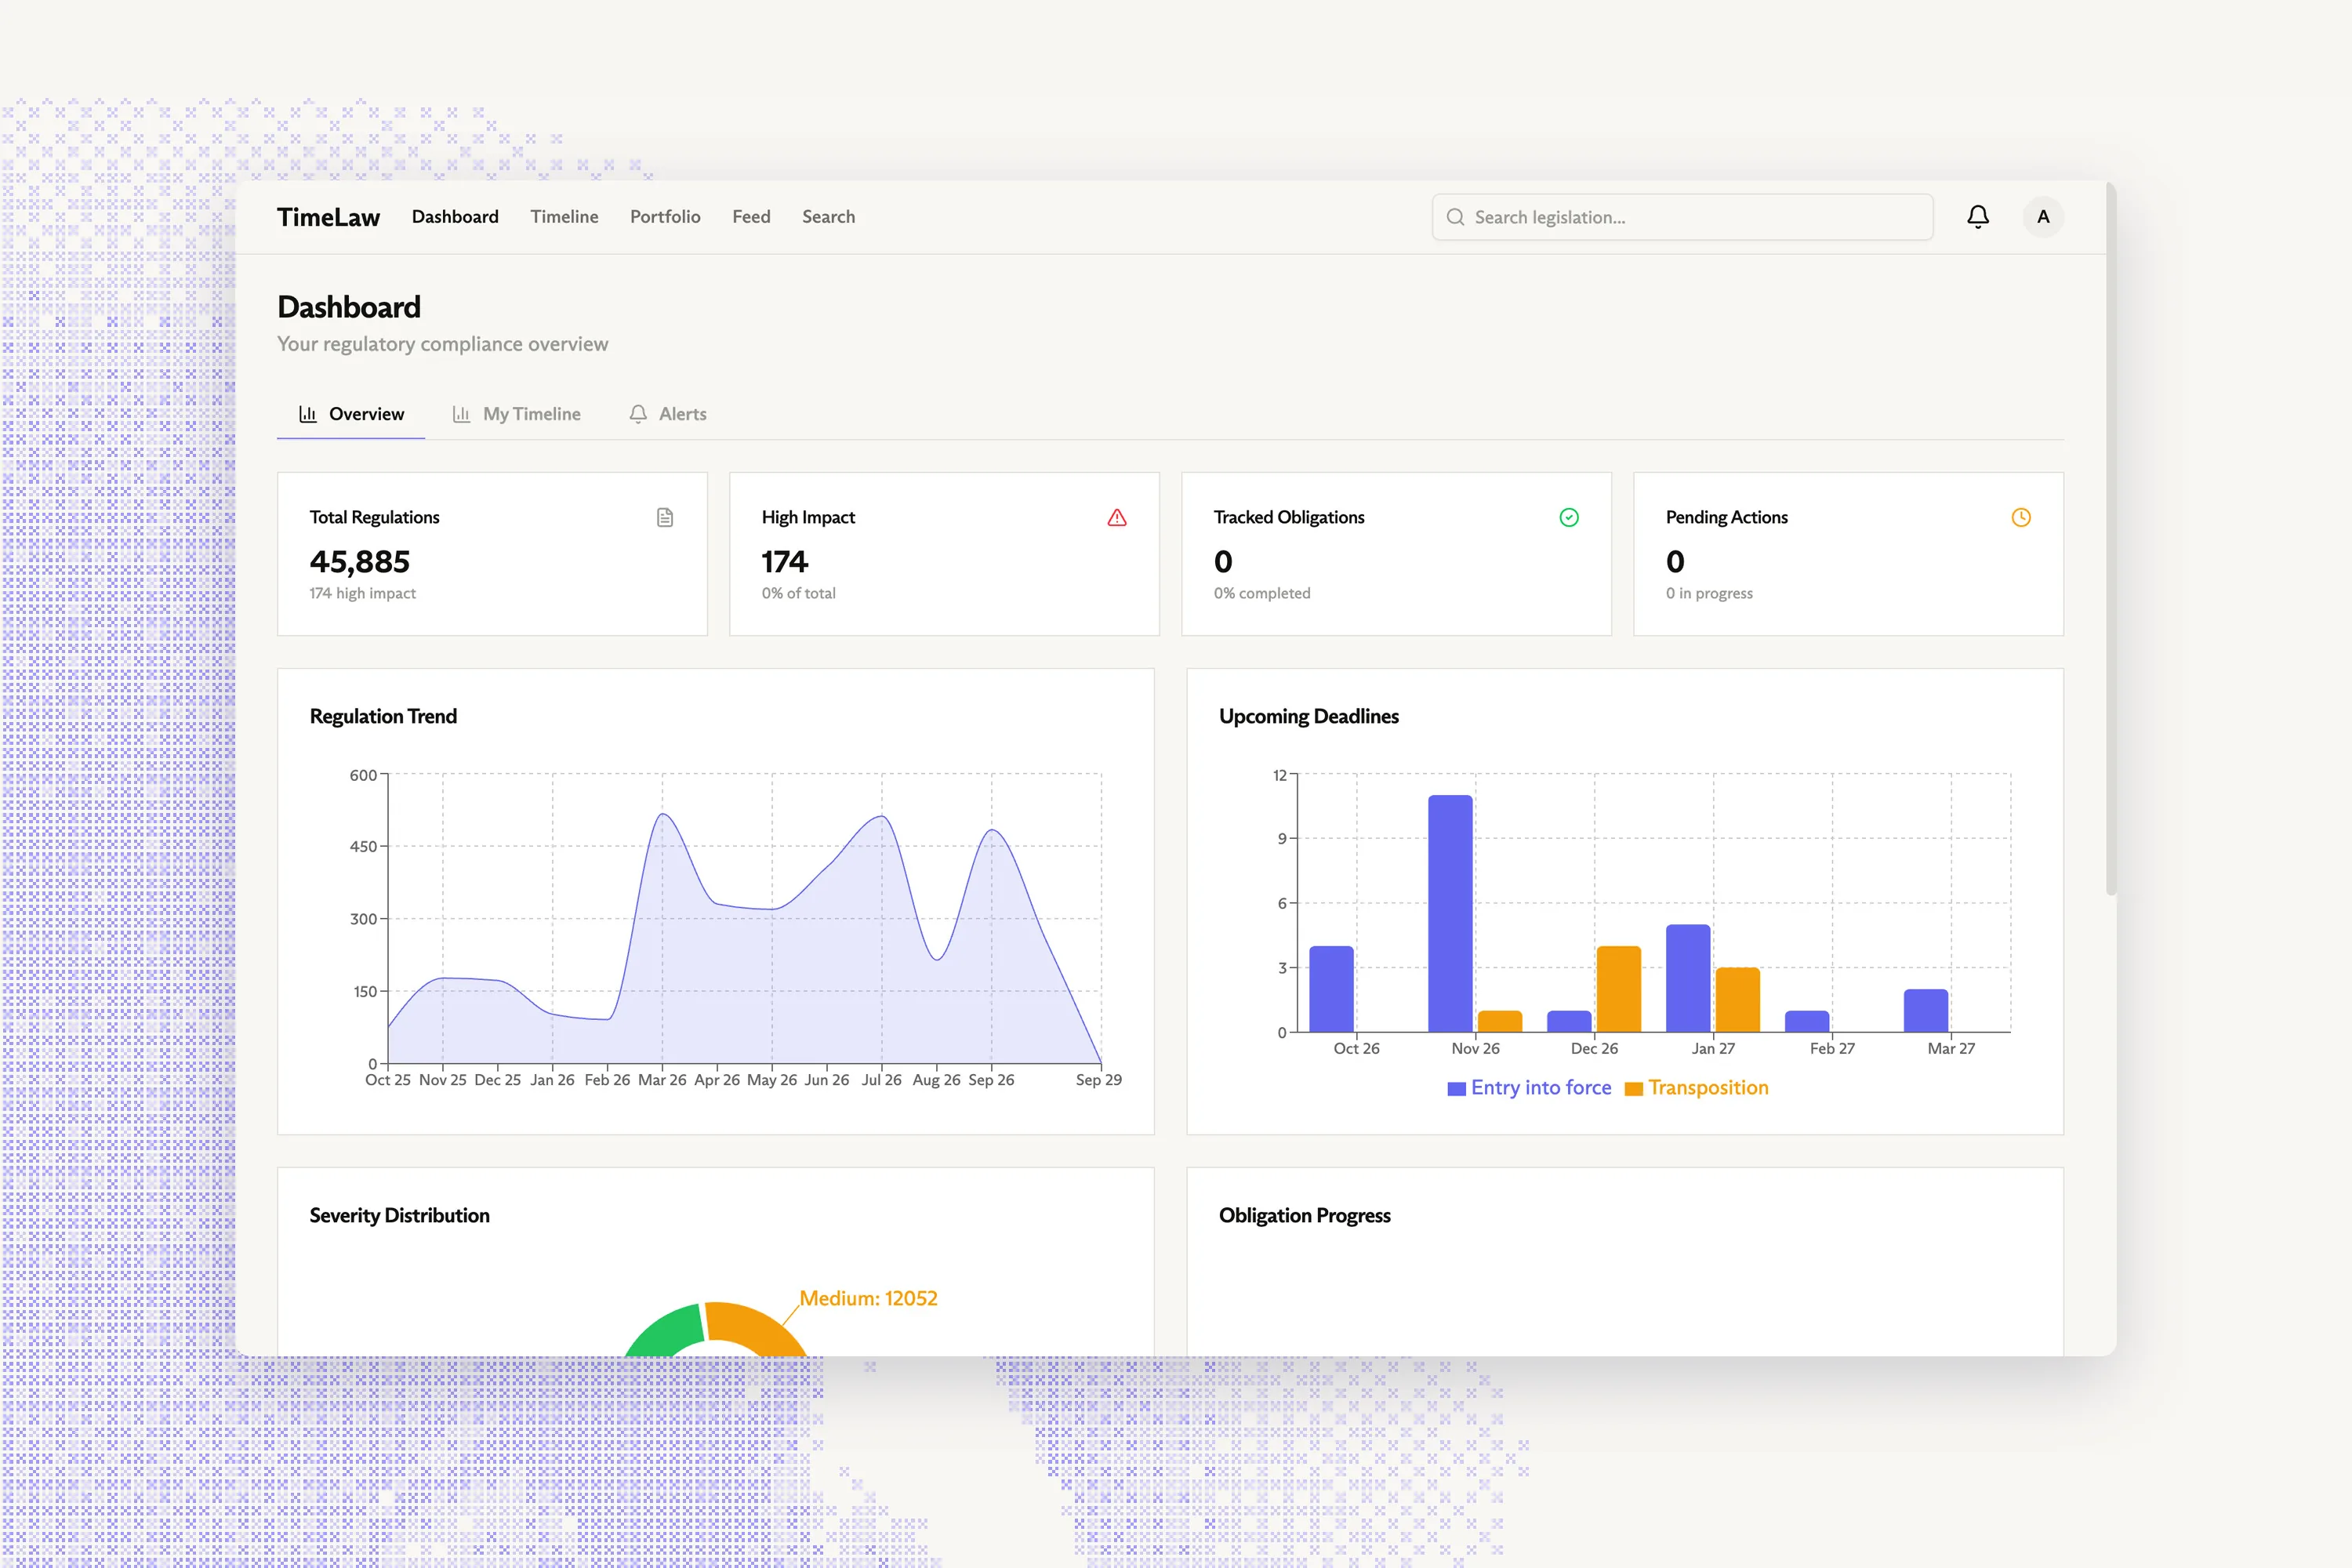Click the Obligation Progress heading

point(1304,1215)
